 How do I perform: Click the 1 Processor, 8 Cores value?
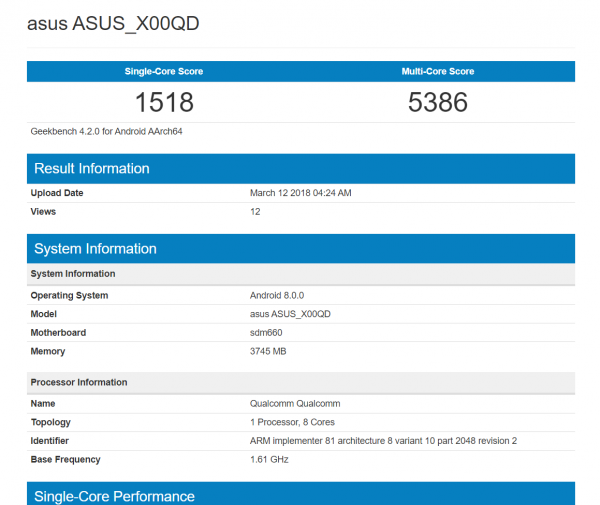coord(292,422)
